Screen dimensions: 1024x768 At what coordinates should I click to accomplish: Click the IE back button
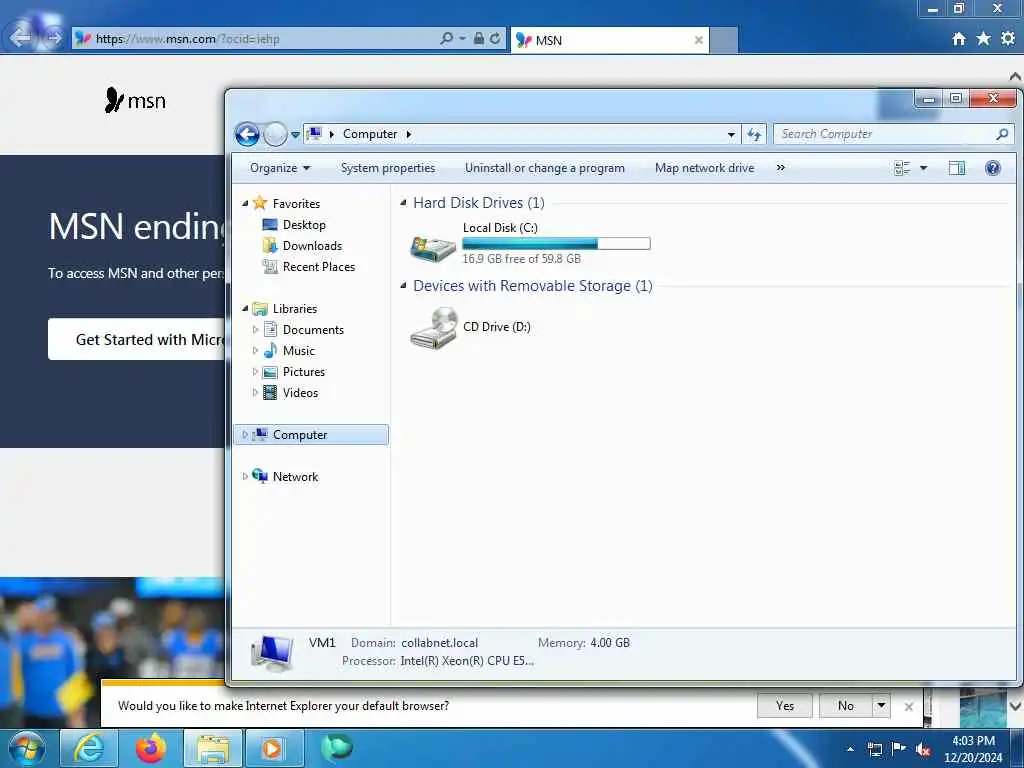pos(20,37)
